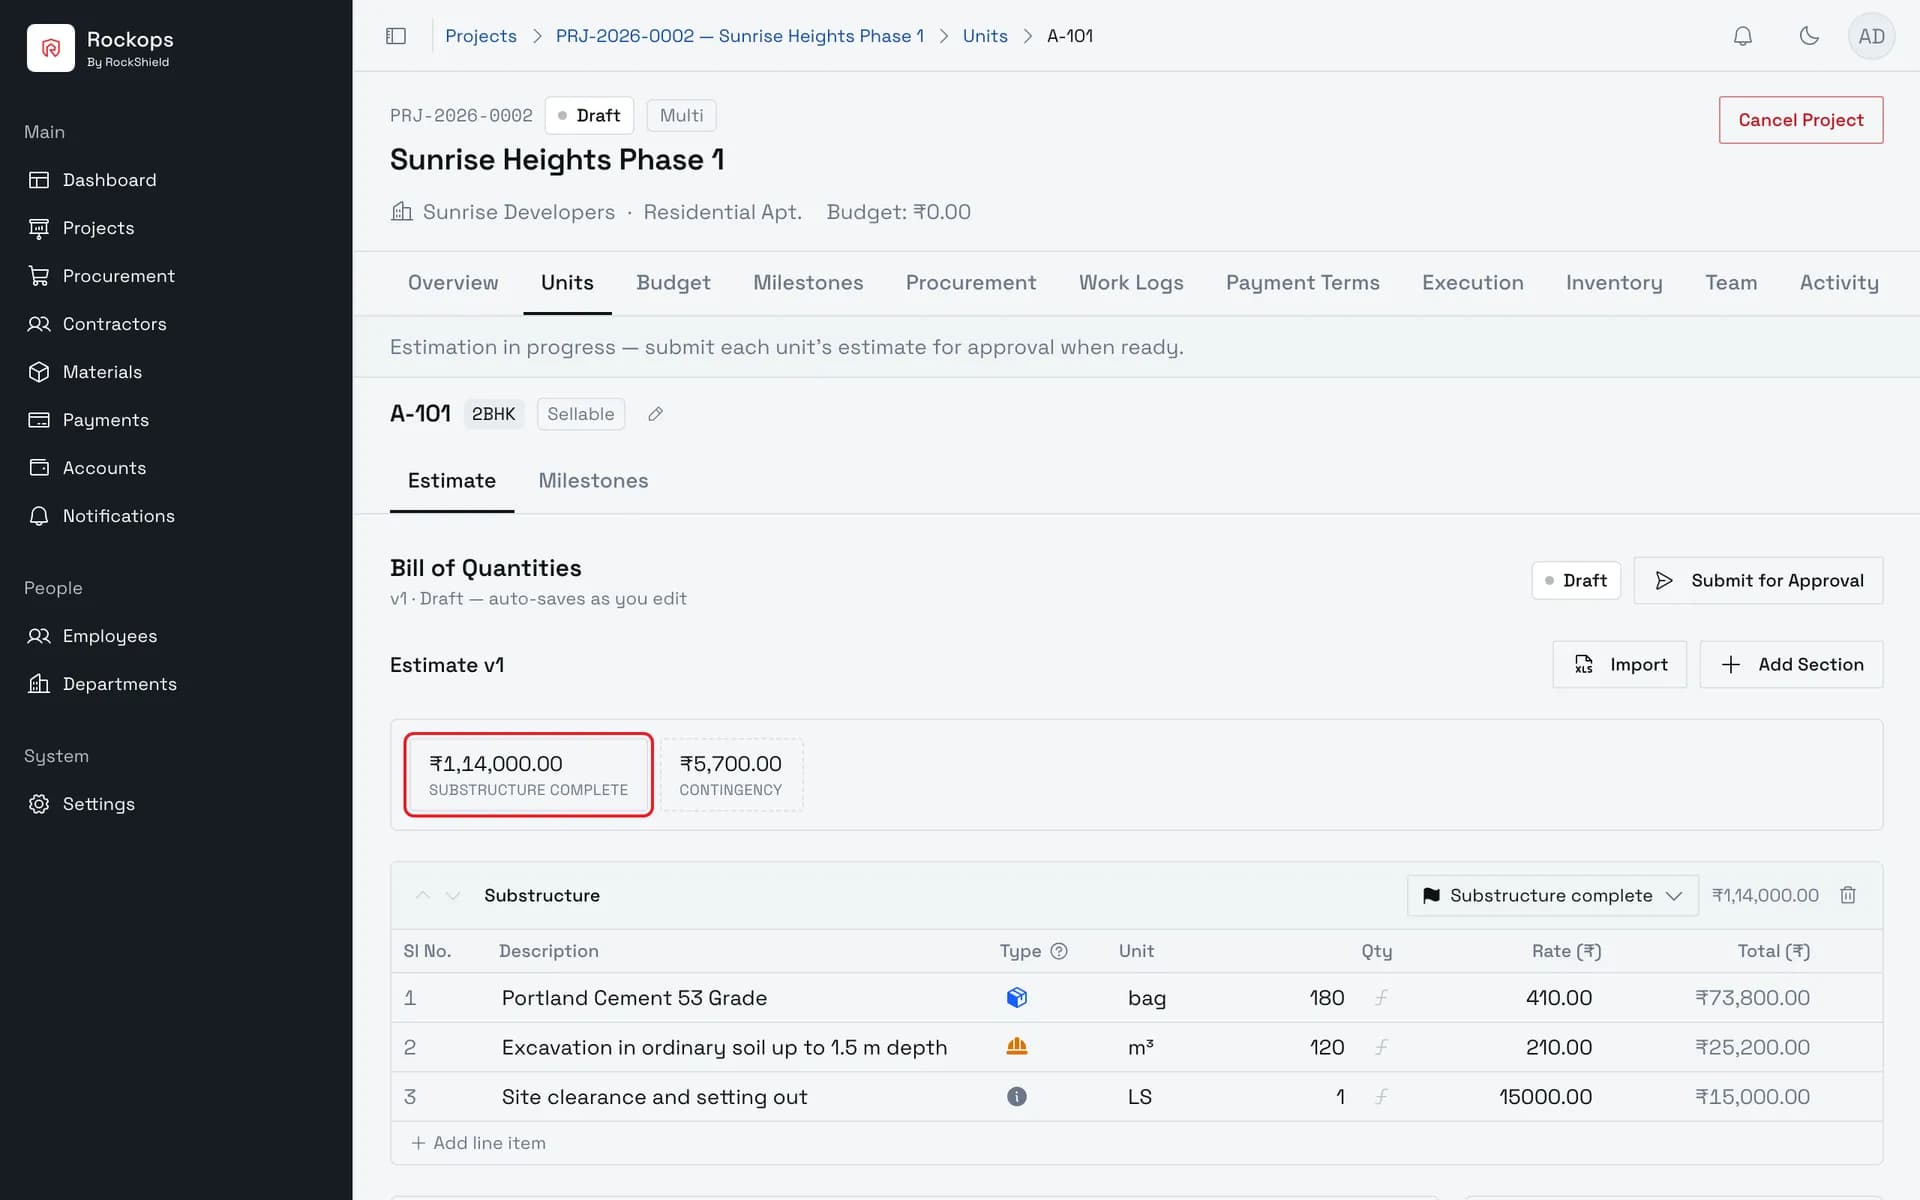Screen dimensions: 1920x1200
Task: Open formula icon beside quantity 120
Action: click(x=1381, y=1047)
